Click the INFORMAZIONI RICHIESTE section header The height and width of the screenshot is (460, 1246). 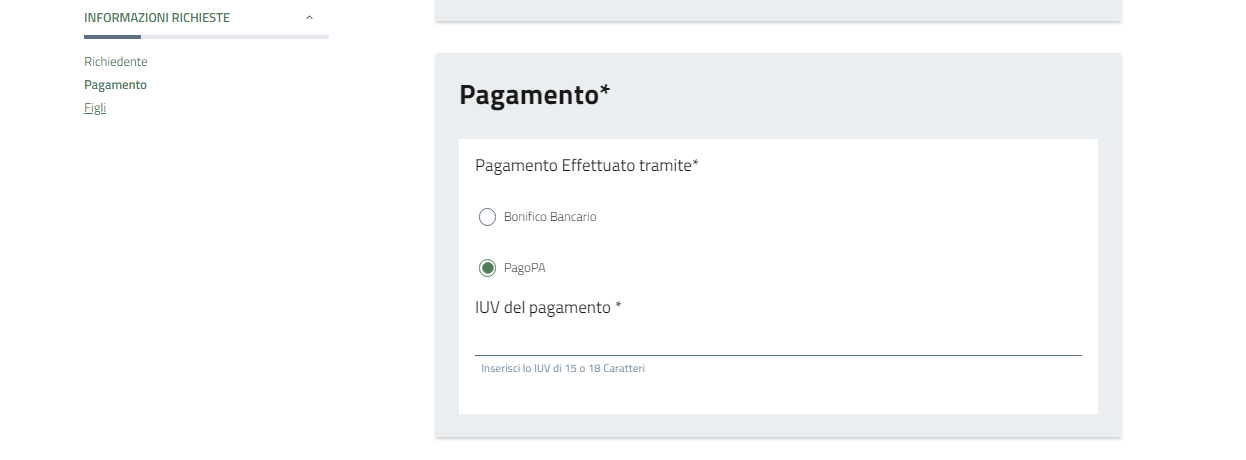click(157, 18)
